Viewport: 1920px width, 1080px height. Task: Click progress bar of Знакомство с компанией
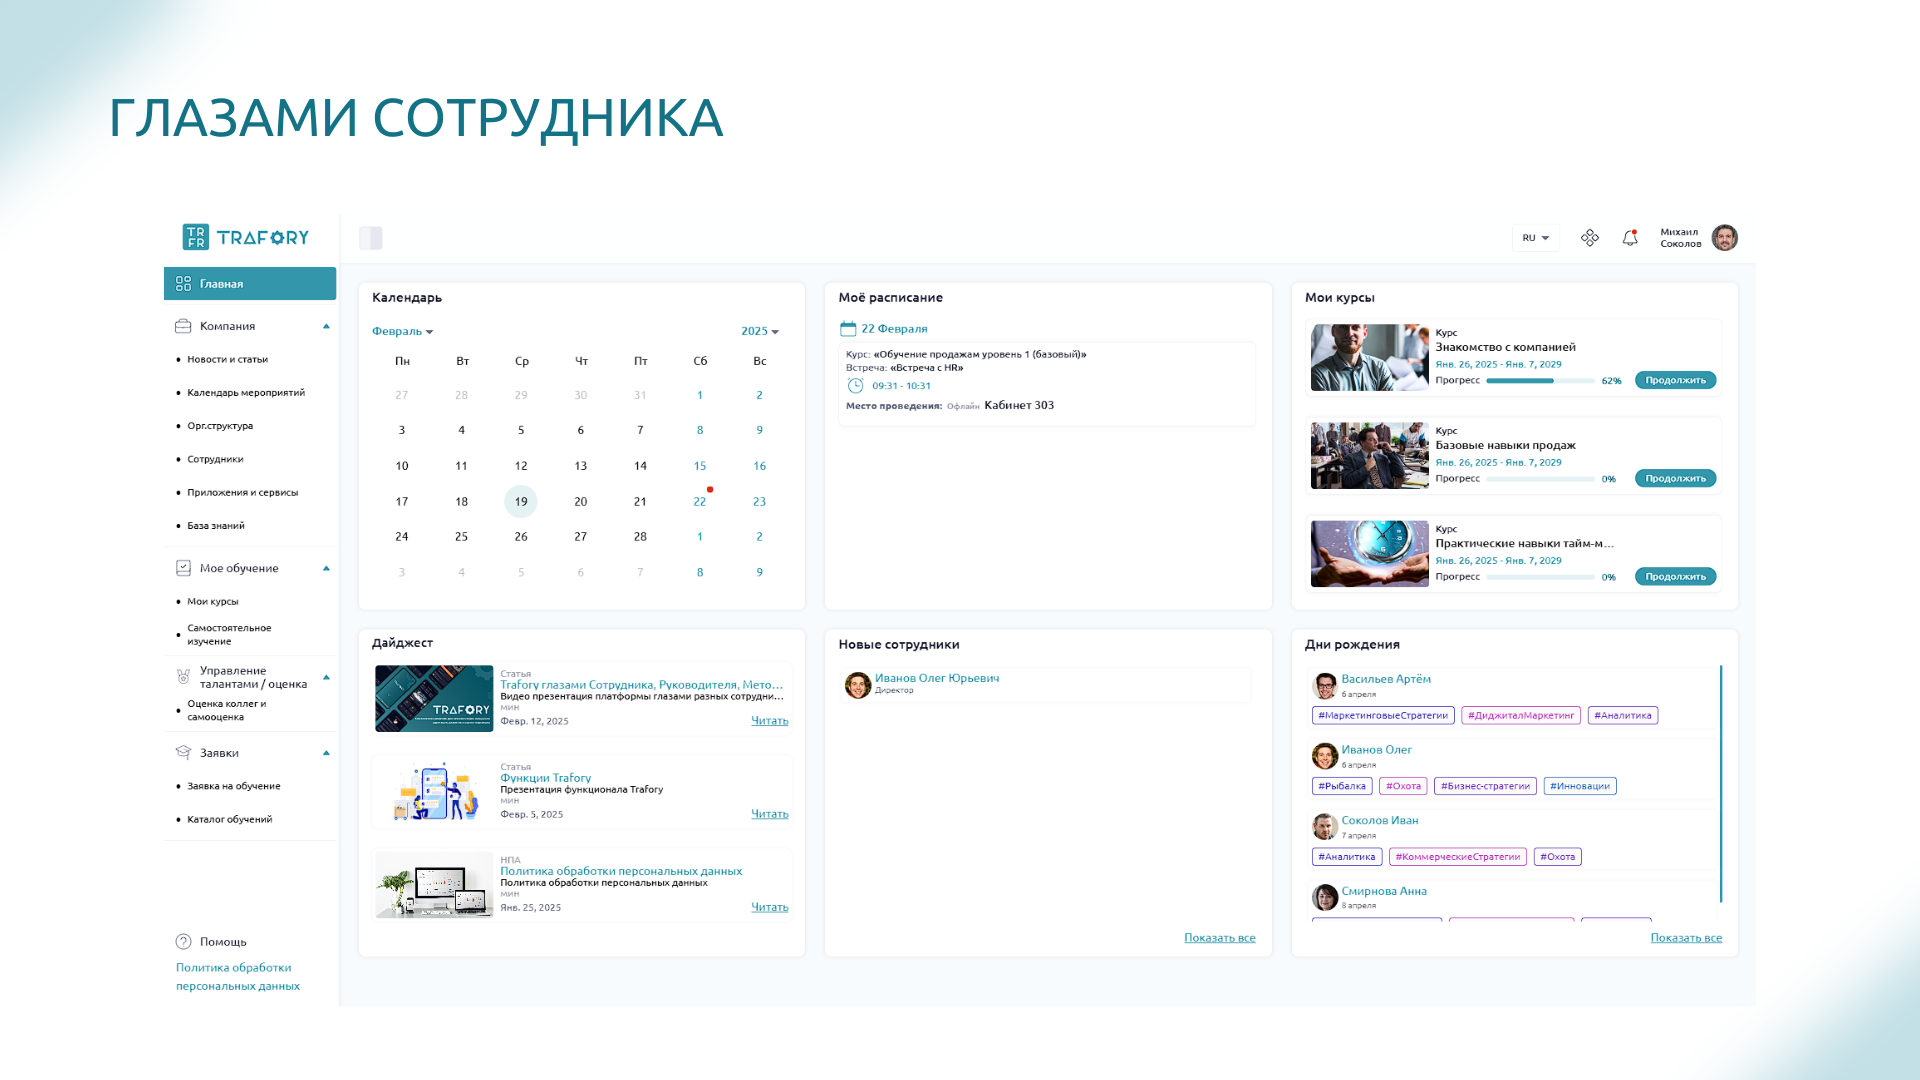[x=1540, y=381]
